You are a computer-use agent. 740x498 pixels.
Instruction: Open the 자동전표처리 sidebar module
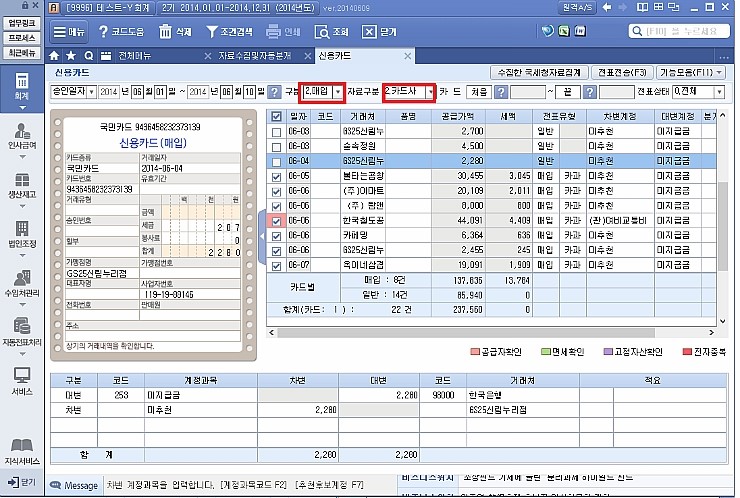pos(22,333)
